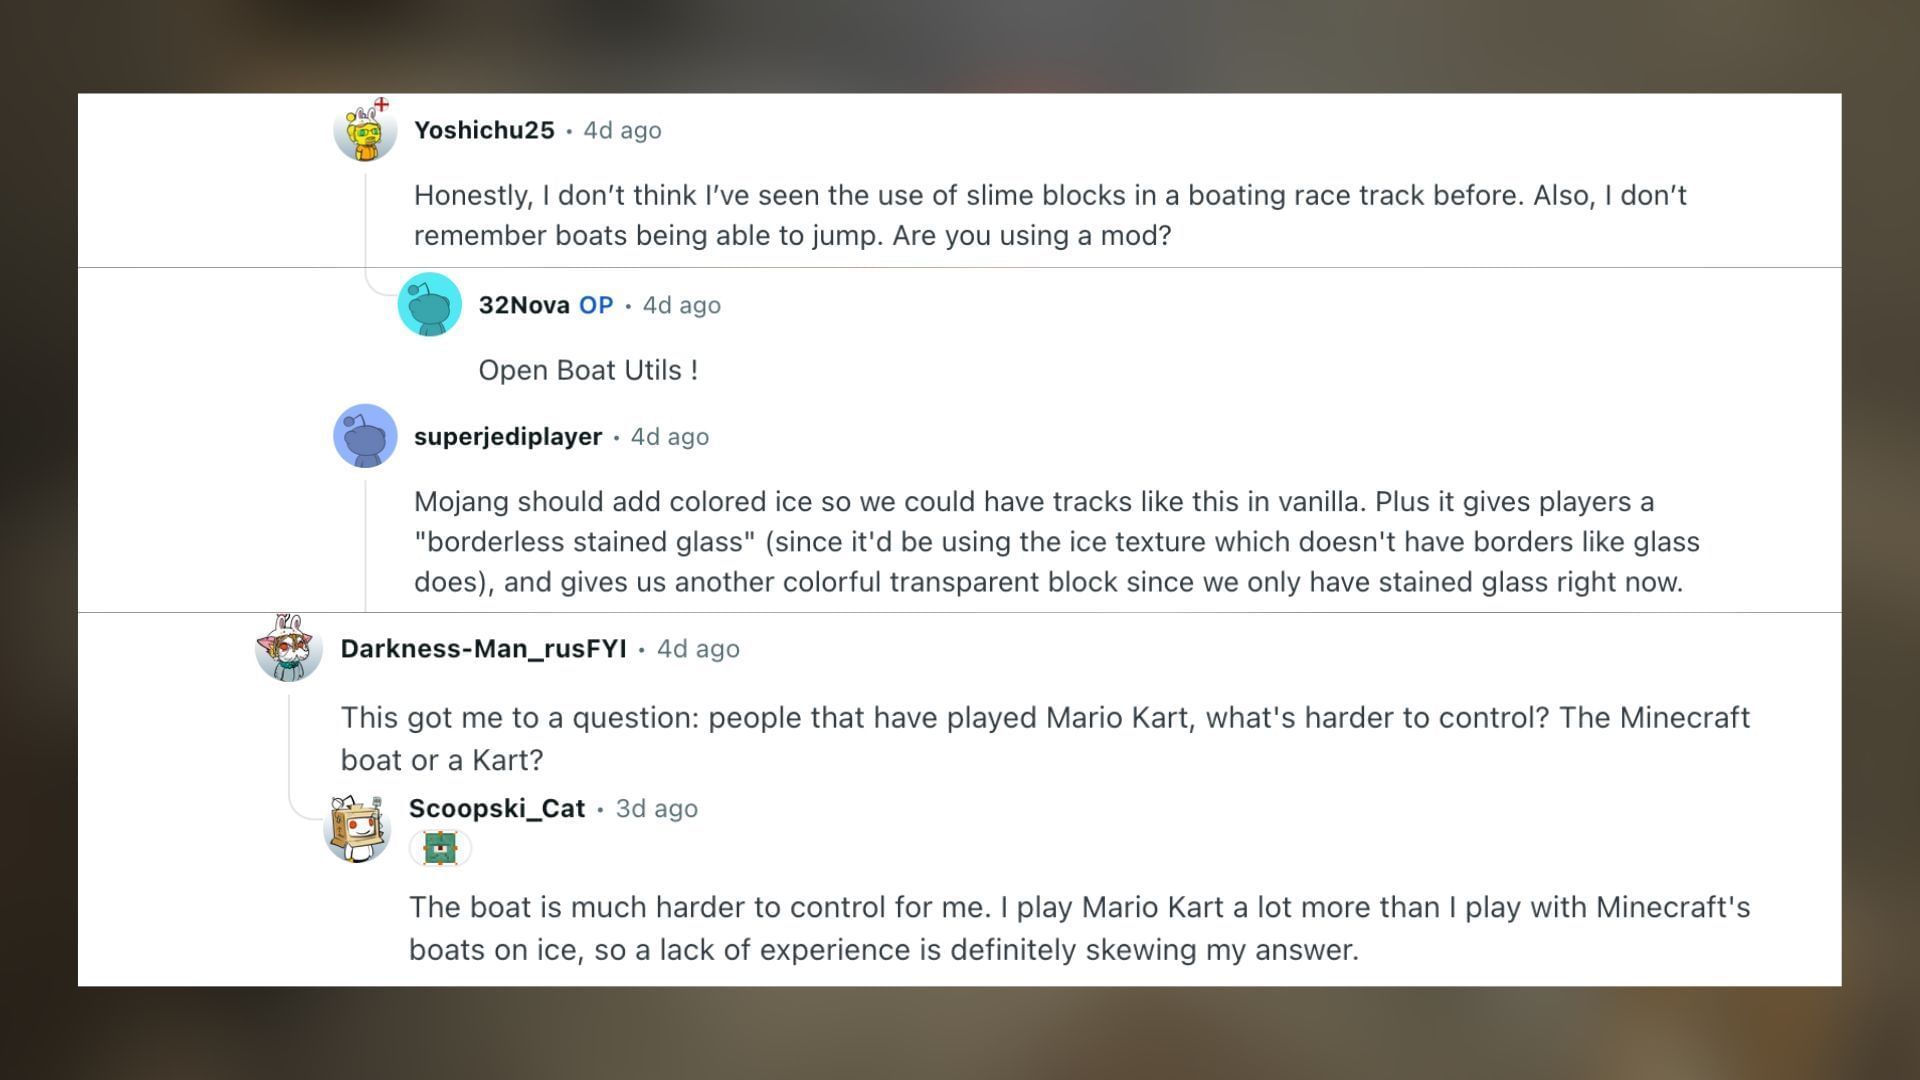Click the blue OP badge beside 32Nova
1920x1080 pixels.
(x=597, y=305)
